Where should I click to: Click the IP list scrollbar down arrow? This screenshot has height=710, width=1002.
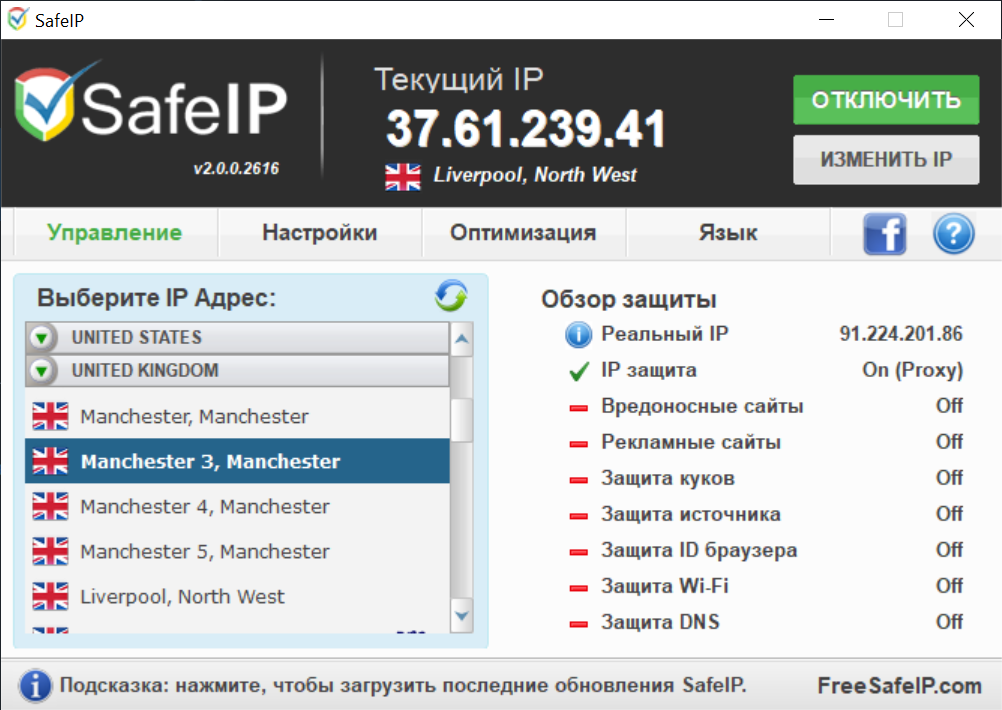(x=461, y=615)
